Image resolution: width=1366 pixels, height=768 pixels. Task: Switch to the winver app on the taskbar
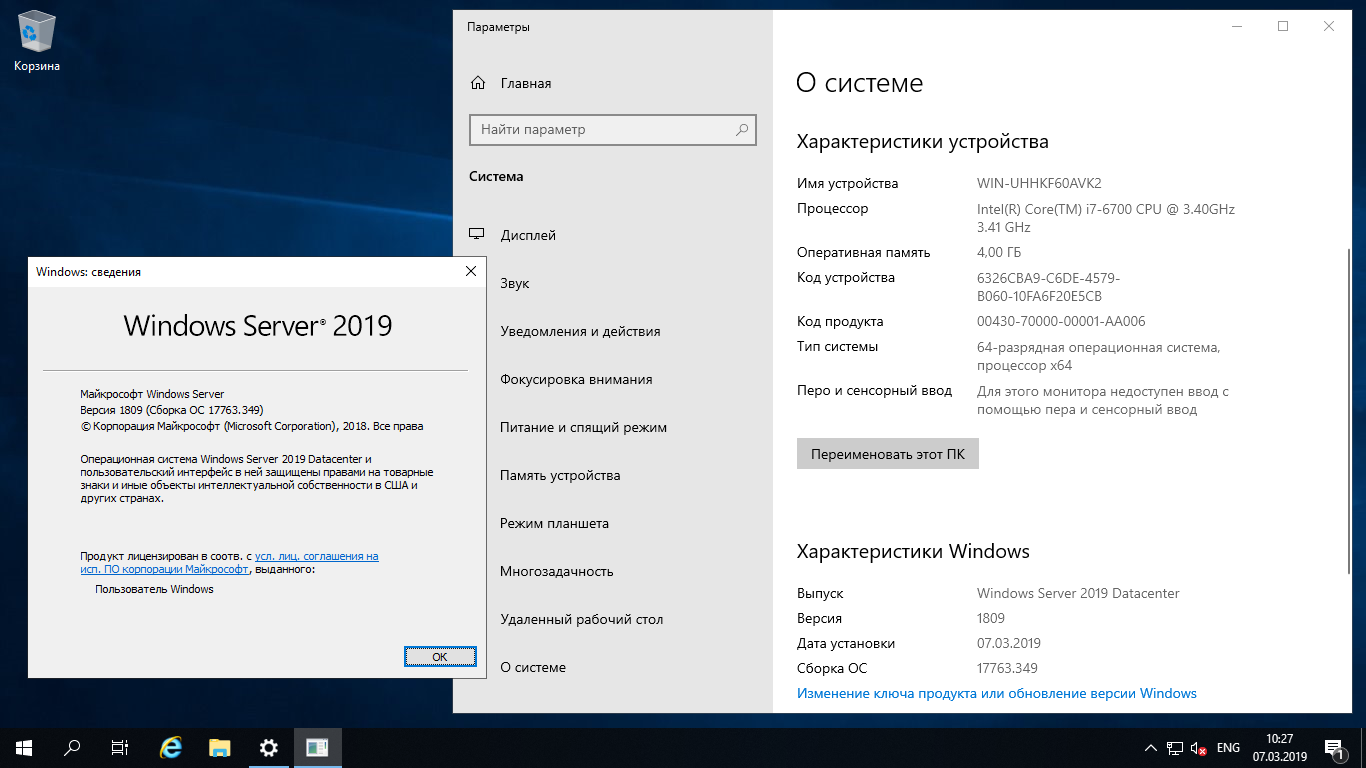317,747
